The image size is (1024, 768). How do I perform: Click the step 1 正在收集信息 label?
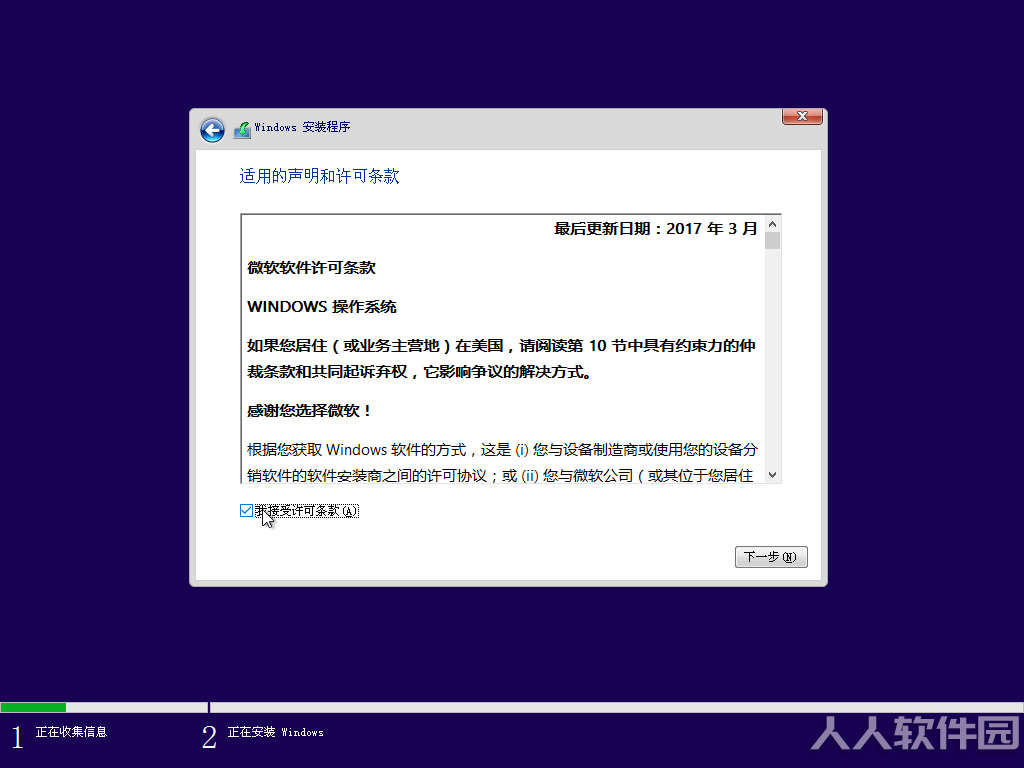click(71, 732)
